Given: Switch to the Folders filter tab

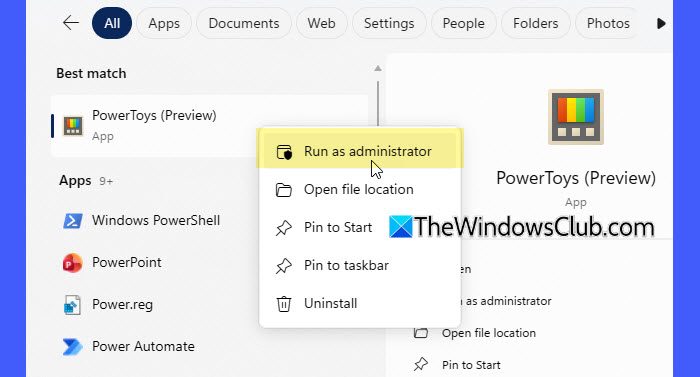Looking at the screenshot, I should 535,23.
